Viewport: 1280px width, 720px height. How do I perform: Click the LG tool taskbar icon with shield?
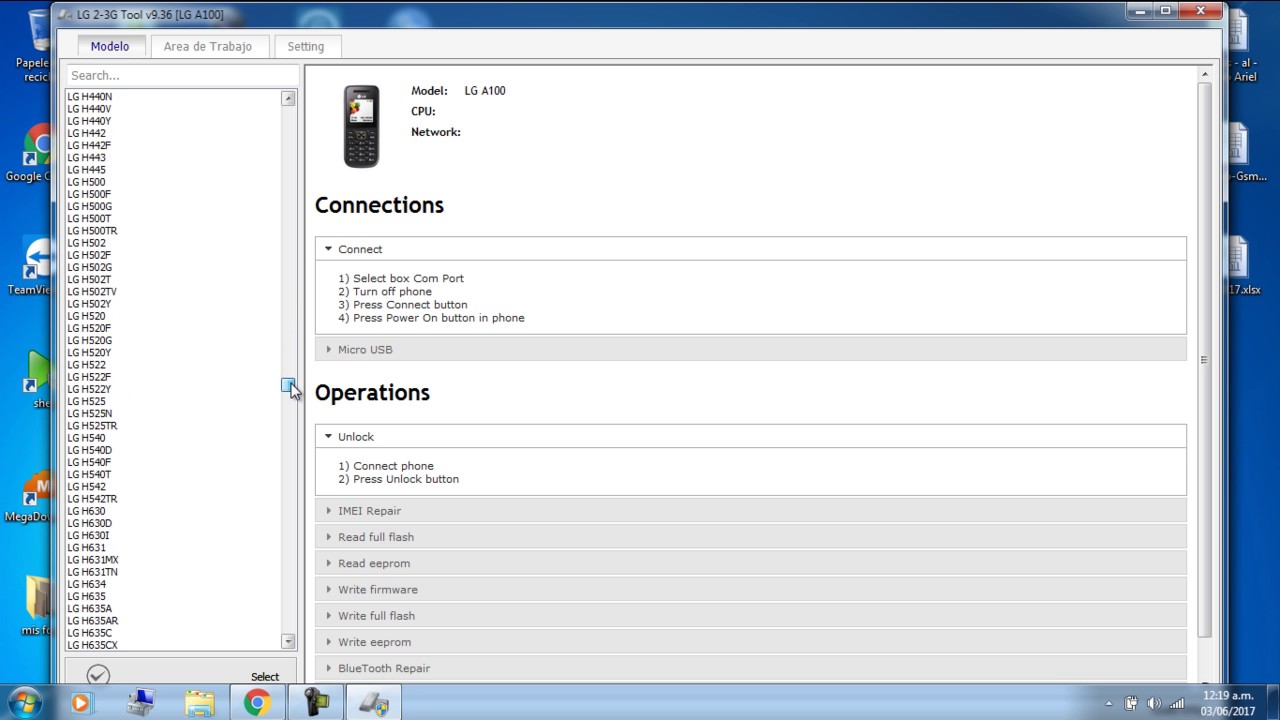374,703
